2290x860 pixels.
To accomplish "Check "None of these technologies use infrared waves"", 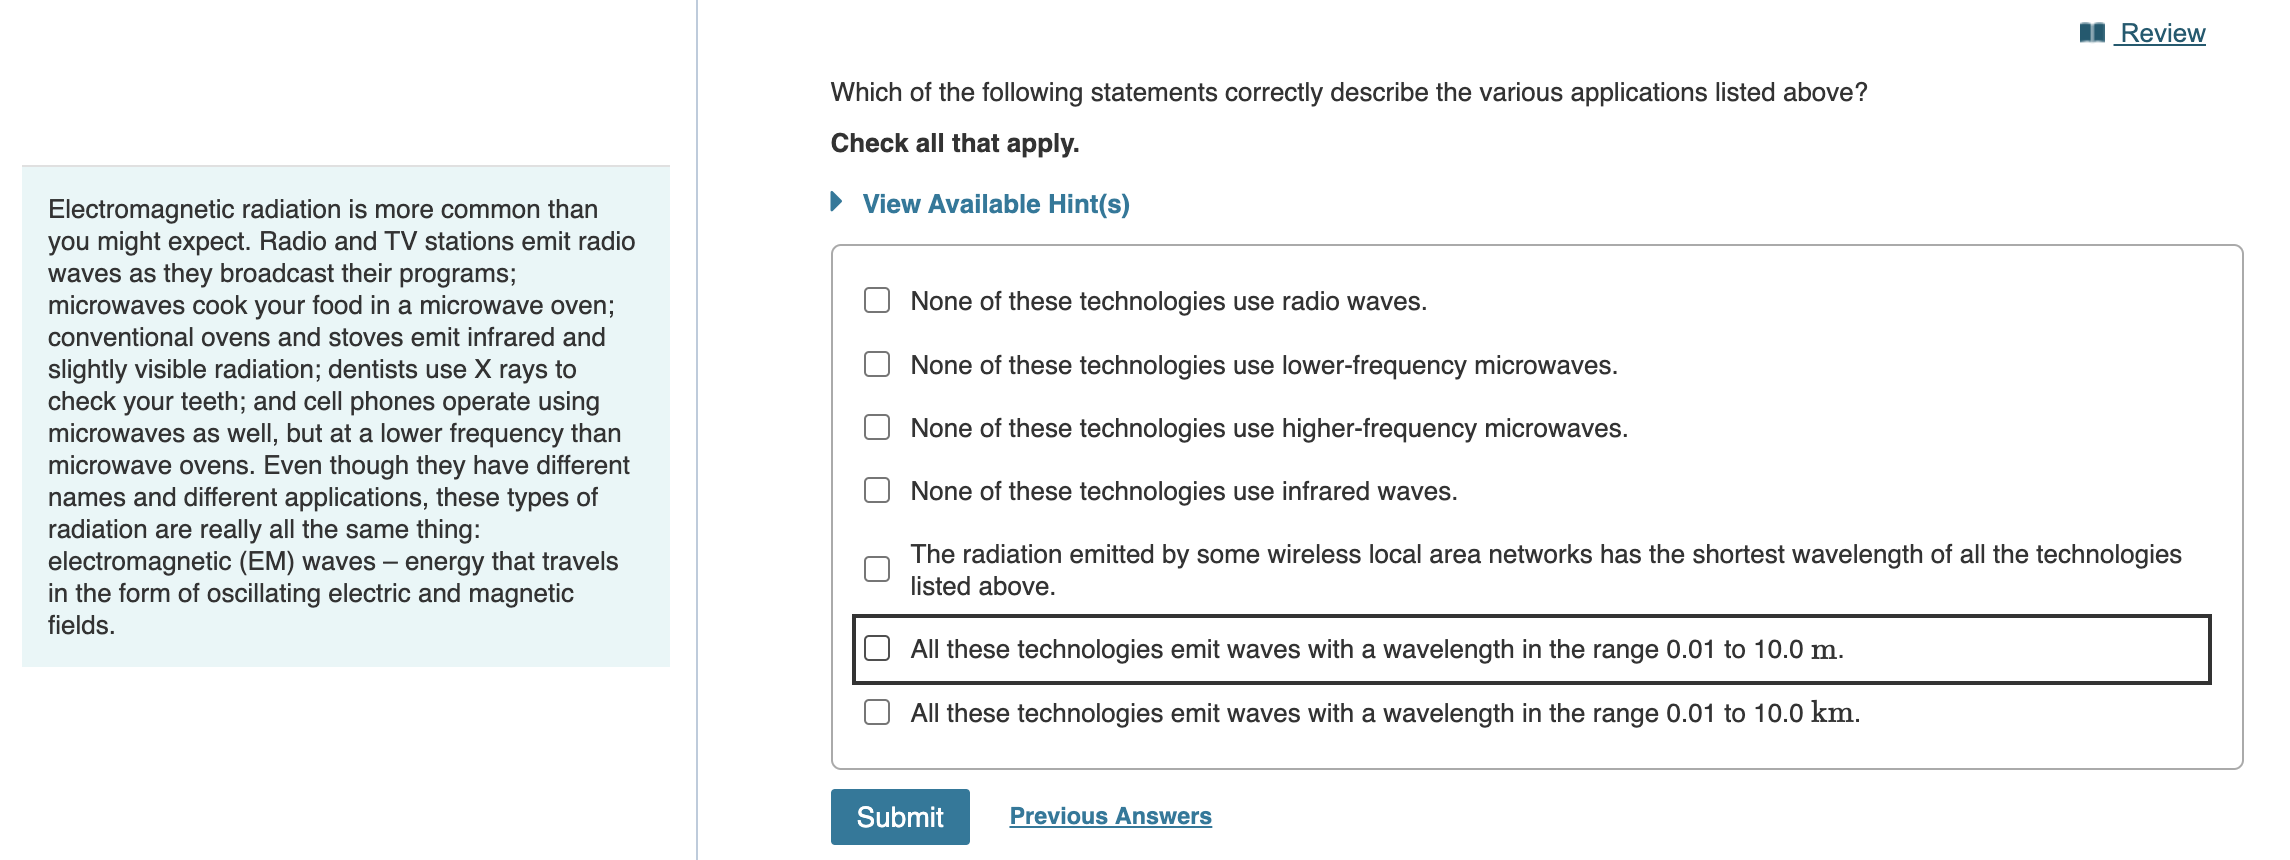I will 876,490.
